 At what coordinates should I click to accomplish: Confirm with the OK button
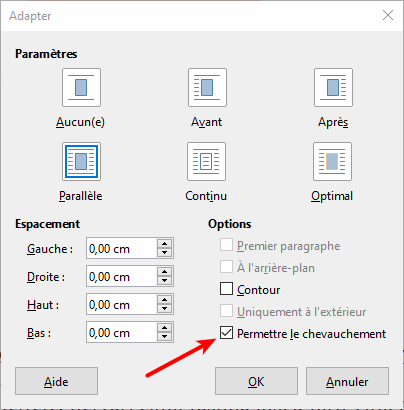coord(256,381)
